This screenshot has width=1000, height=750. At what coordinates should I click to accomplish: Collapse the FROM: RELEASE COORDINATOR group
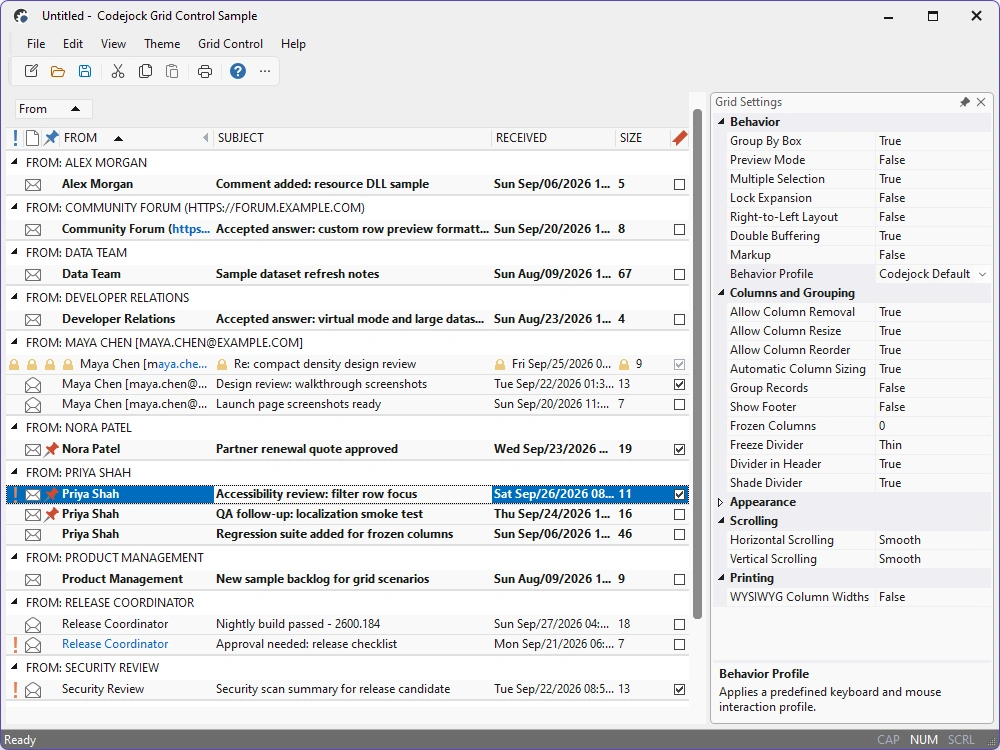(15, 602)
